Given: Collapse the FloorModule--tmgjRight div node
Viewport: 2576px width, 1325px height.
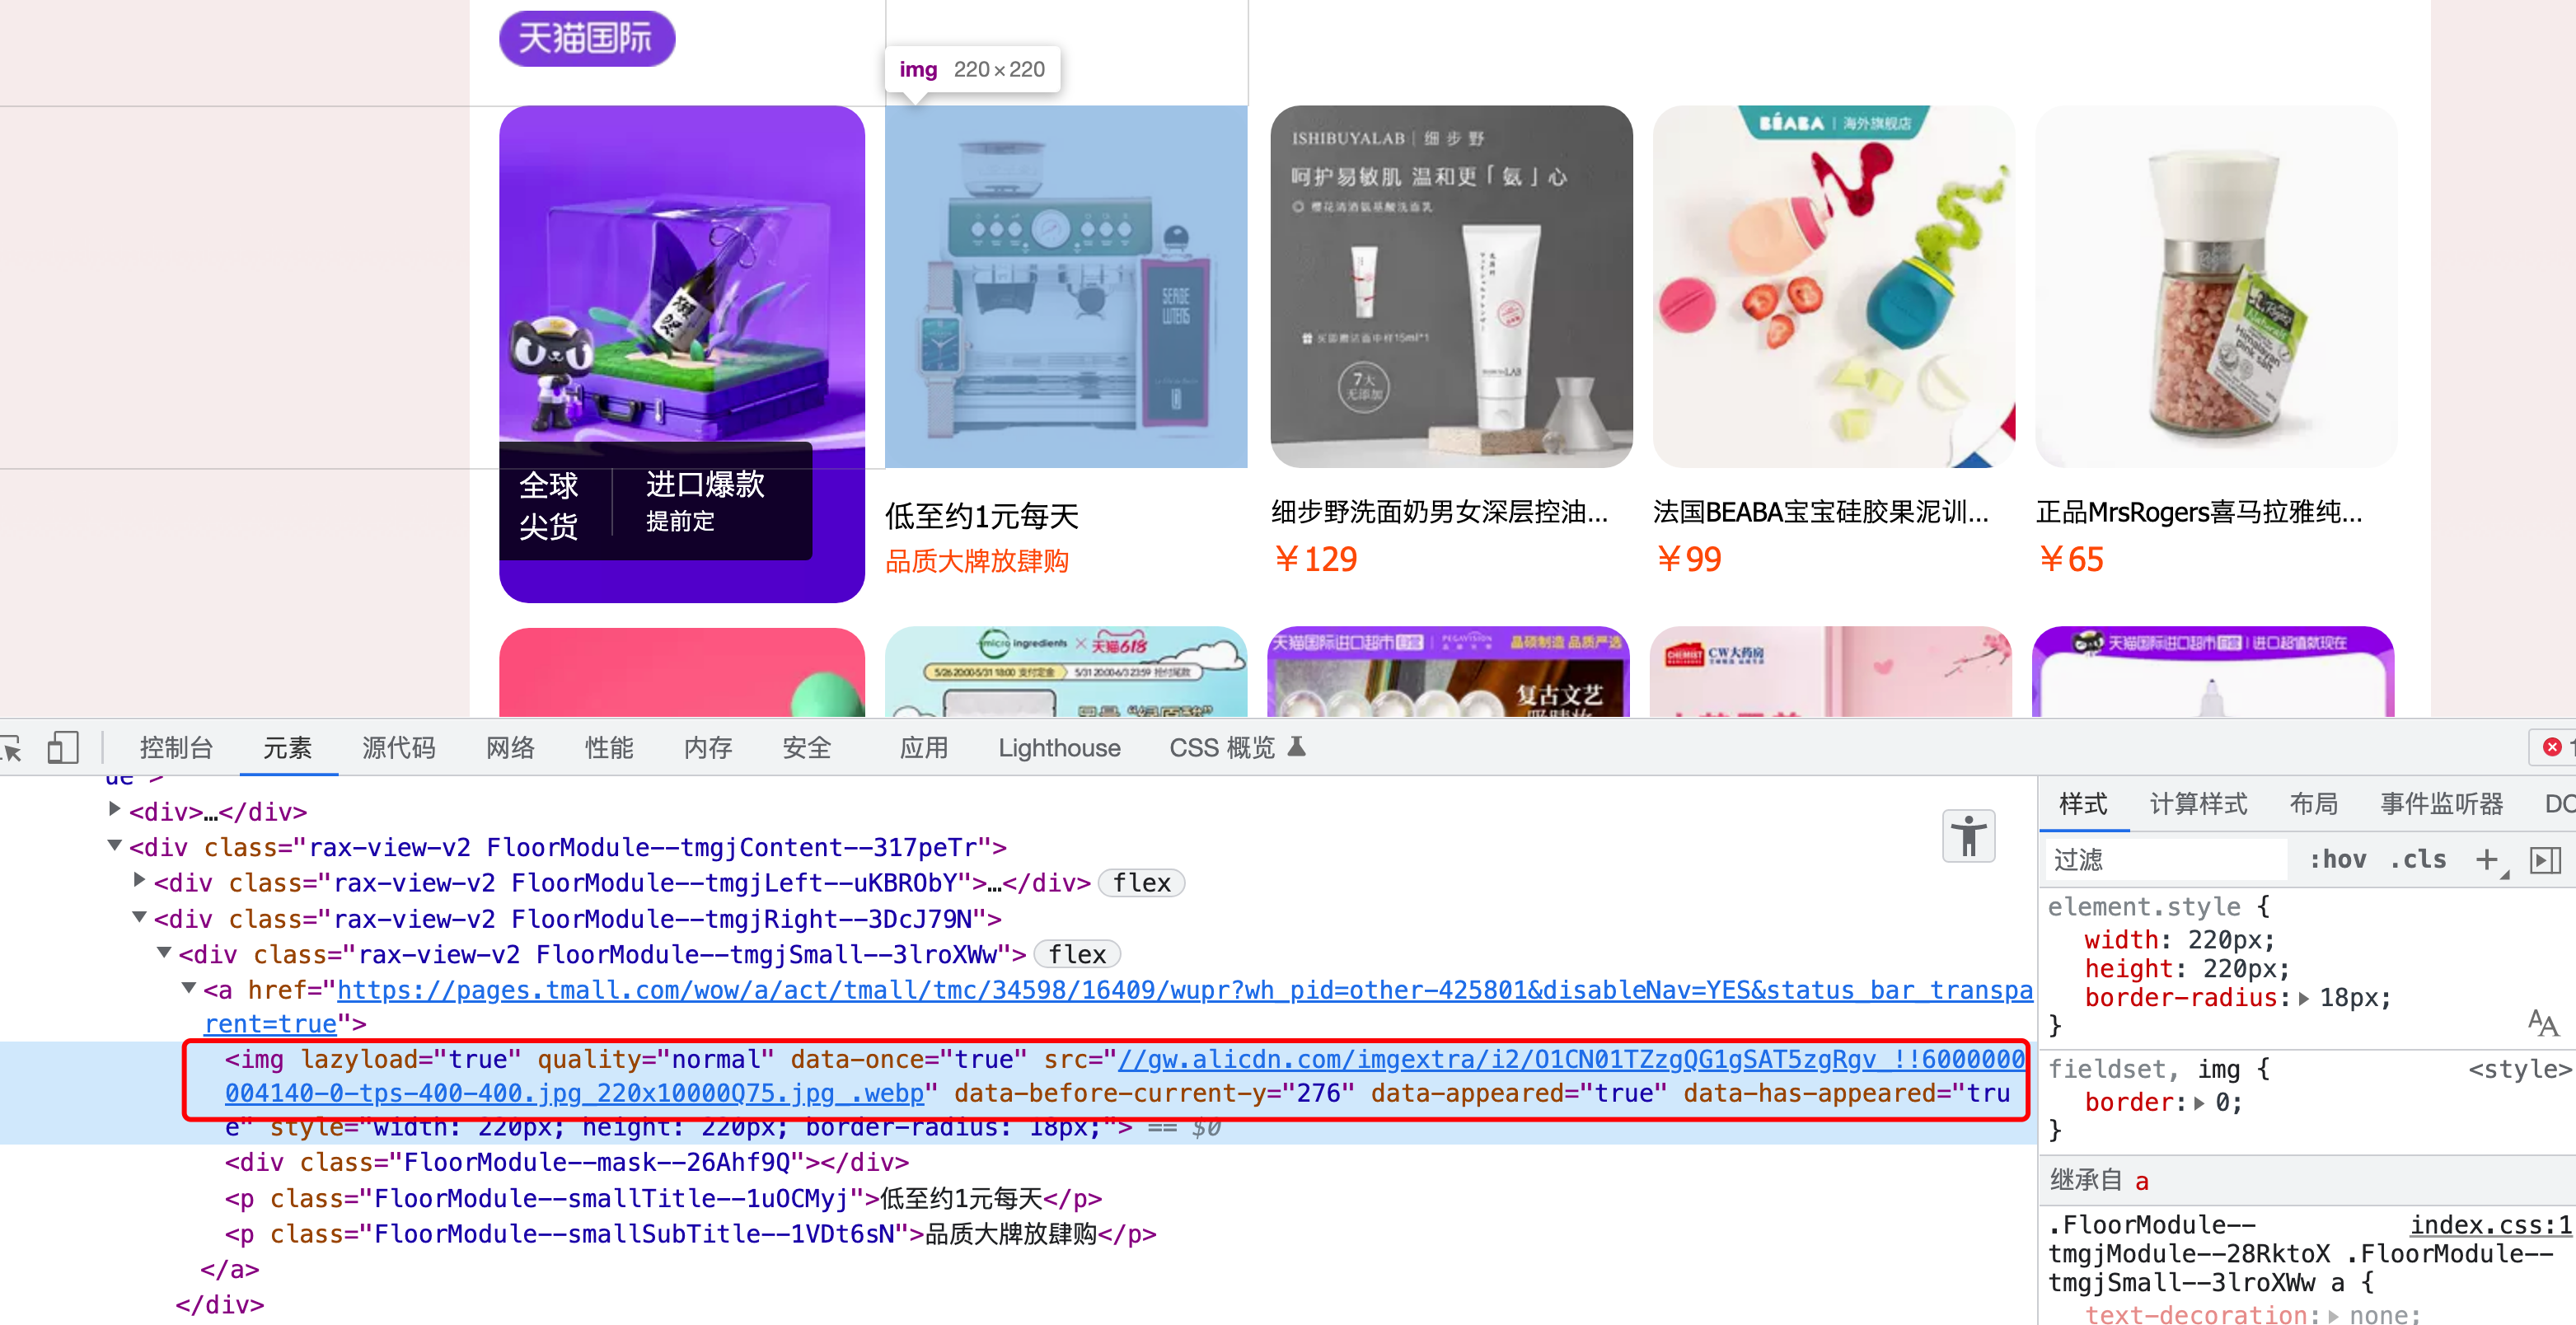Looking at the screenshot, I should pos(140,917).
